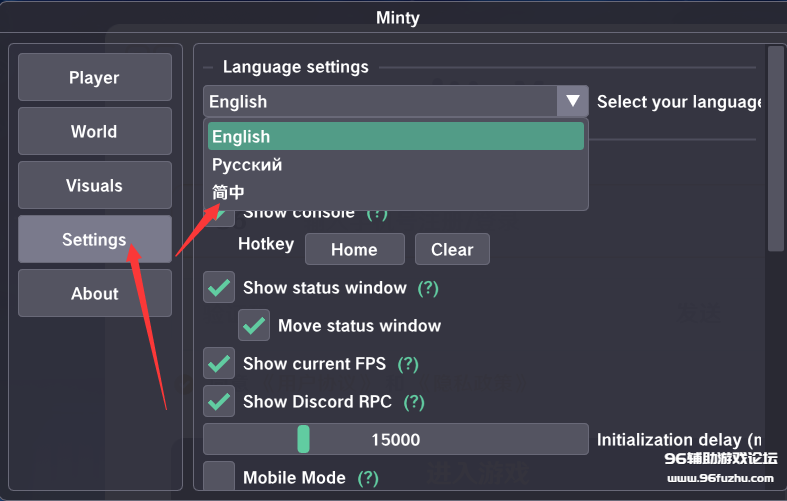Click the vertical scrollbar in settings panel
The height and width of the screenshot is (501, 787).
tap(775, 150)
